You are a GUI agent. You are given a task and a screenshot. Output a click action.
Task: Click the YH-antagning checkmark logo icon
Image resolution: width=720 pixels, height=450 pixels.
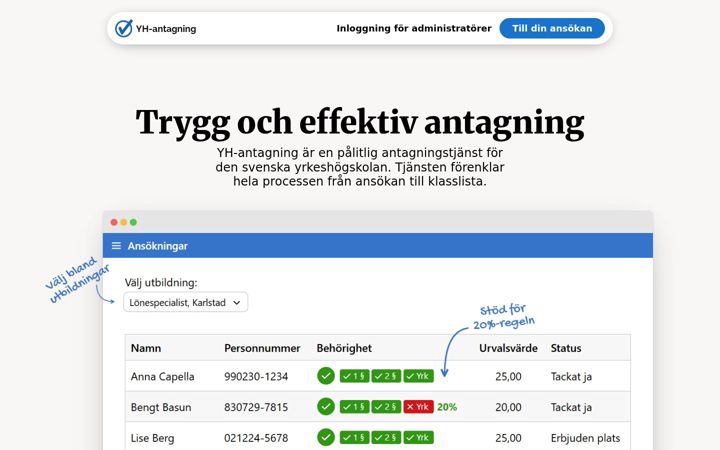(124, 28)
